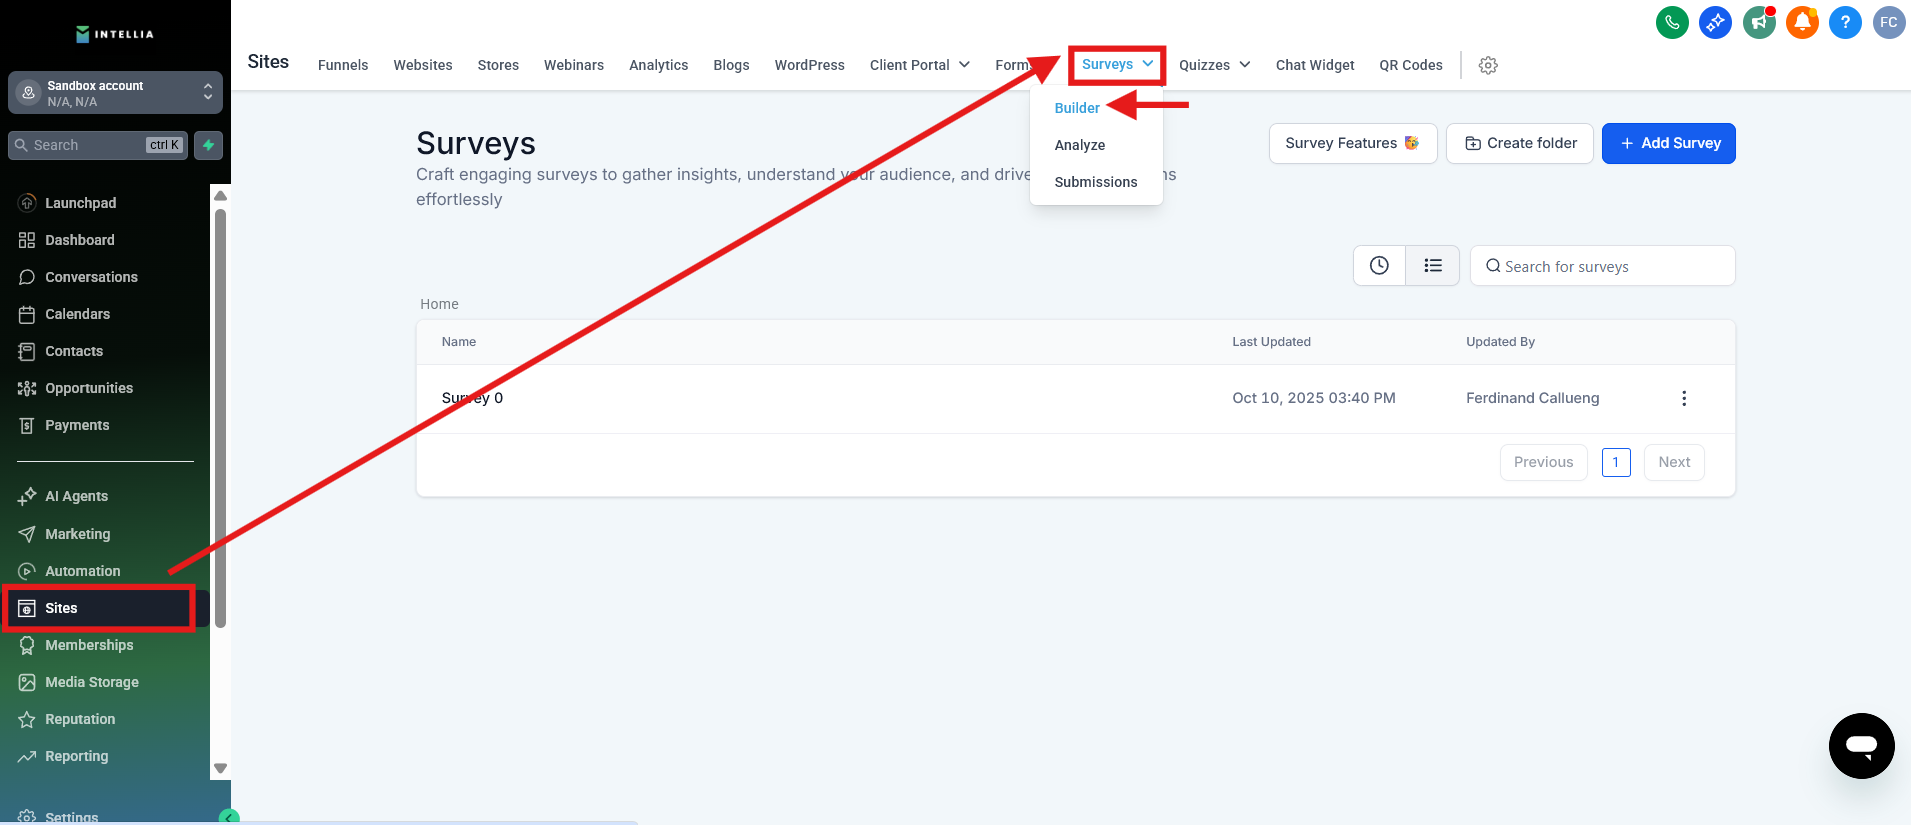Click the sidebar scrollbar down arrow

click(x=221, y=768)
